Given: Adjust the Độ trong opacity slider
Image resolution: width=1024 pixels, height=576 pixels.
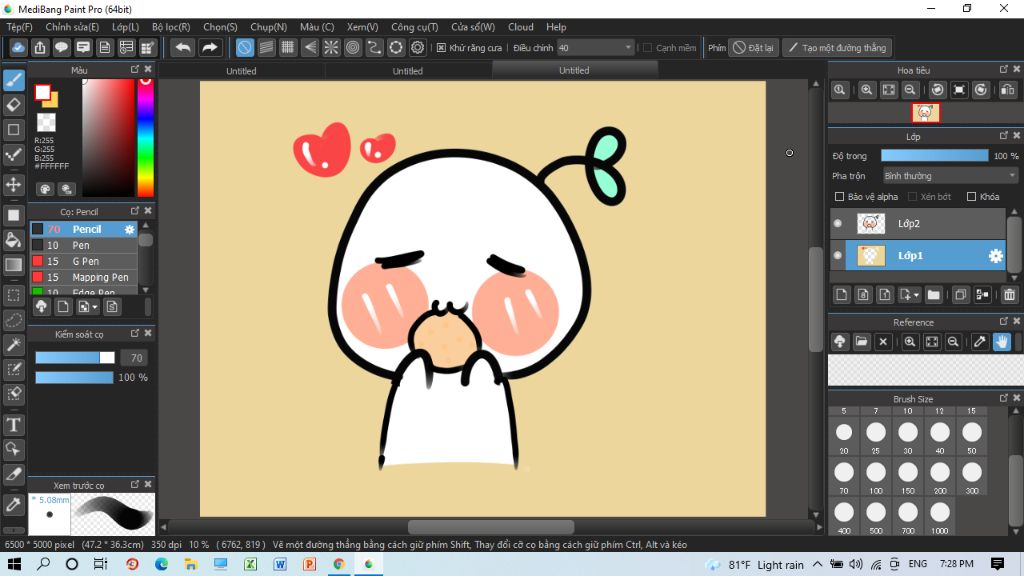Looking at the screenshot, I should (x=935, y=155).
